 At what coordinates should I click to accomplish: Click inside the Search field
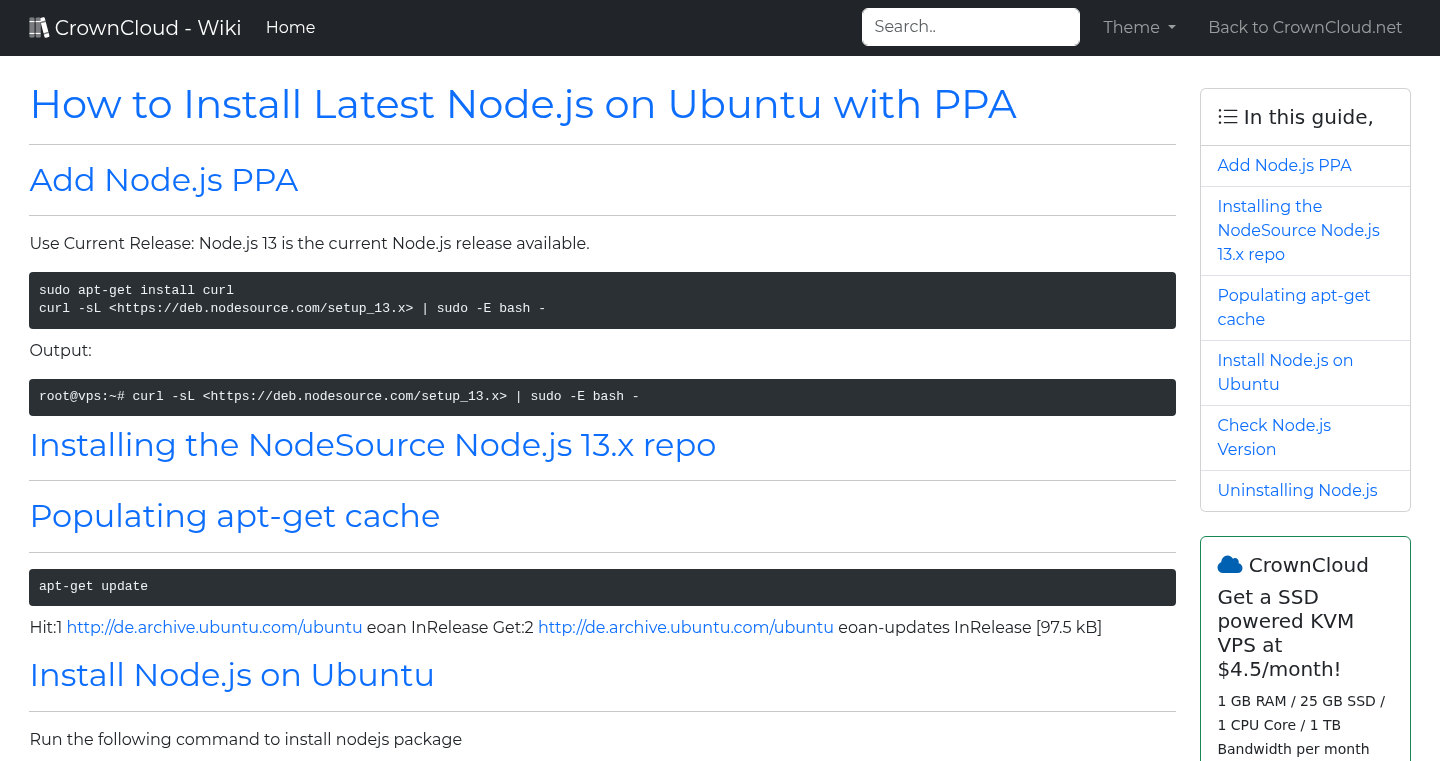(x=969, y=26)
